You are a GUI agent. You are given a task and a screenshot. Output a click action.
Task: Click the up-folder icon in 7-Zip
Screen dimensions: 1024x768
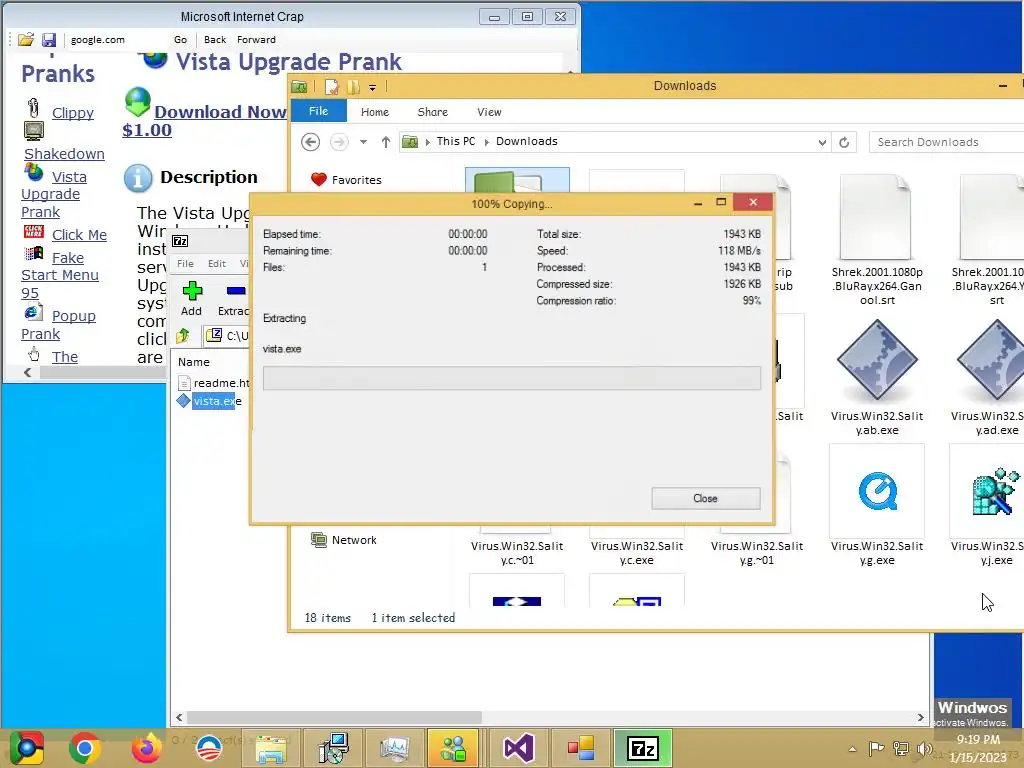[x=182, y=336]
